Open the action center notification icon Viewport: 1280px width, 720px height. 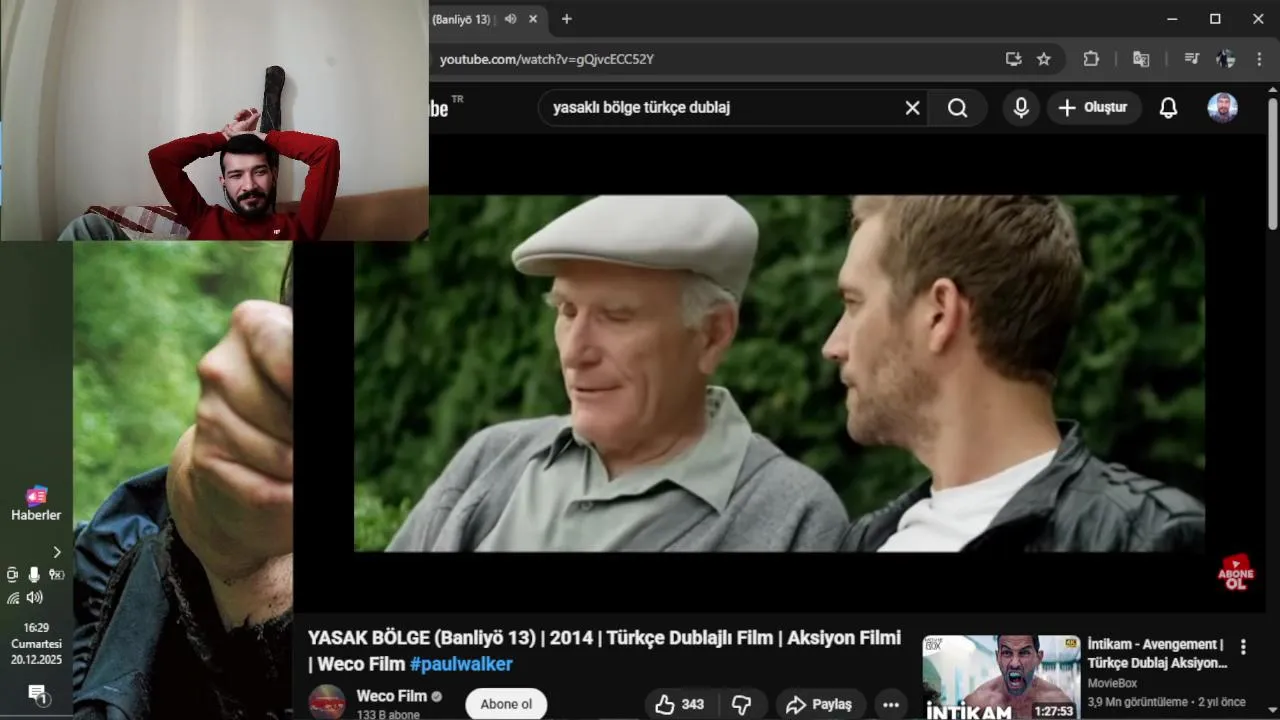tap(38, 693)
